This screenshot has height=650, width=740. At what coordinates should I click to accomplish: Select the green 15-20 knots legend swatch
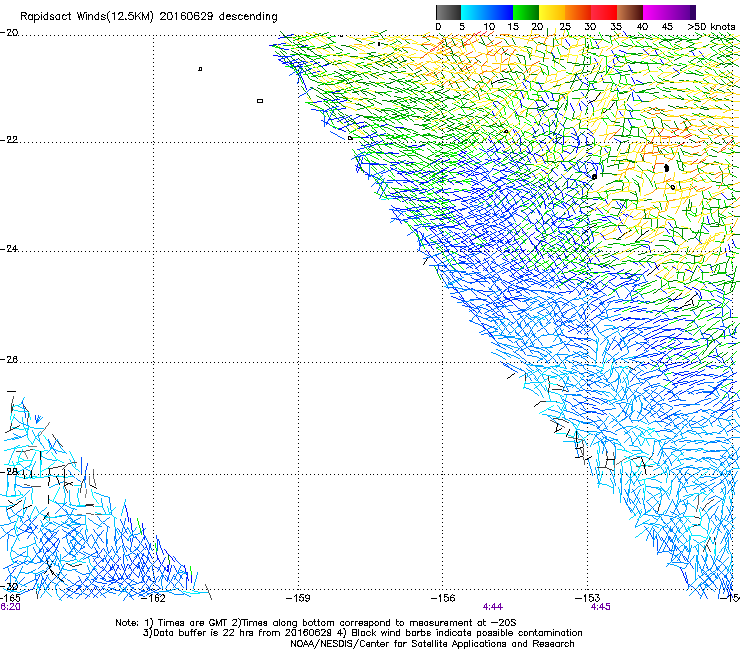(x=526, y=12)
